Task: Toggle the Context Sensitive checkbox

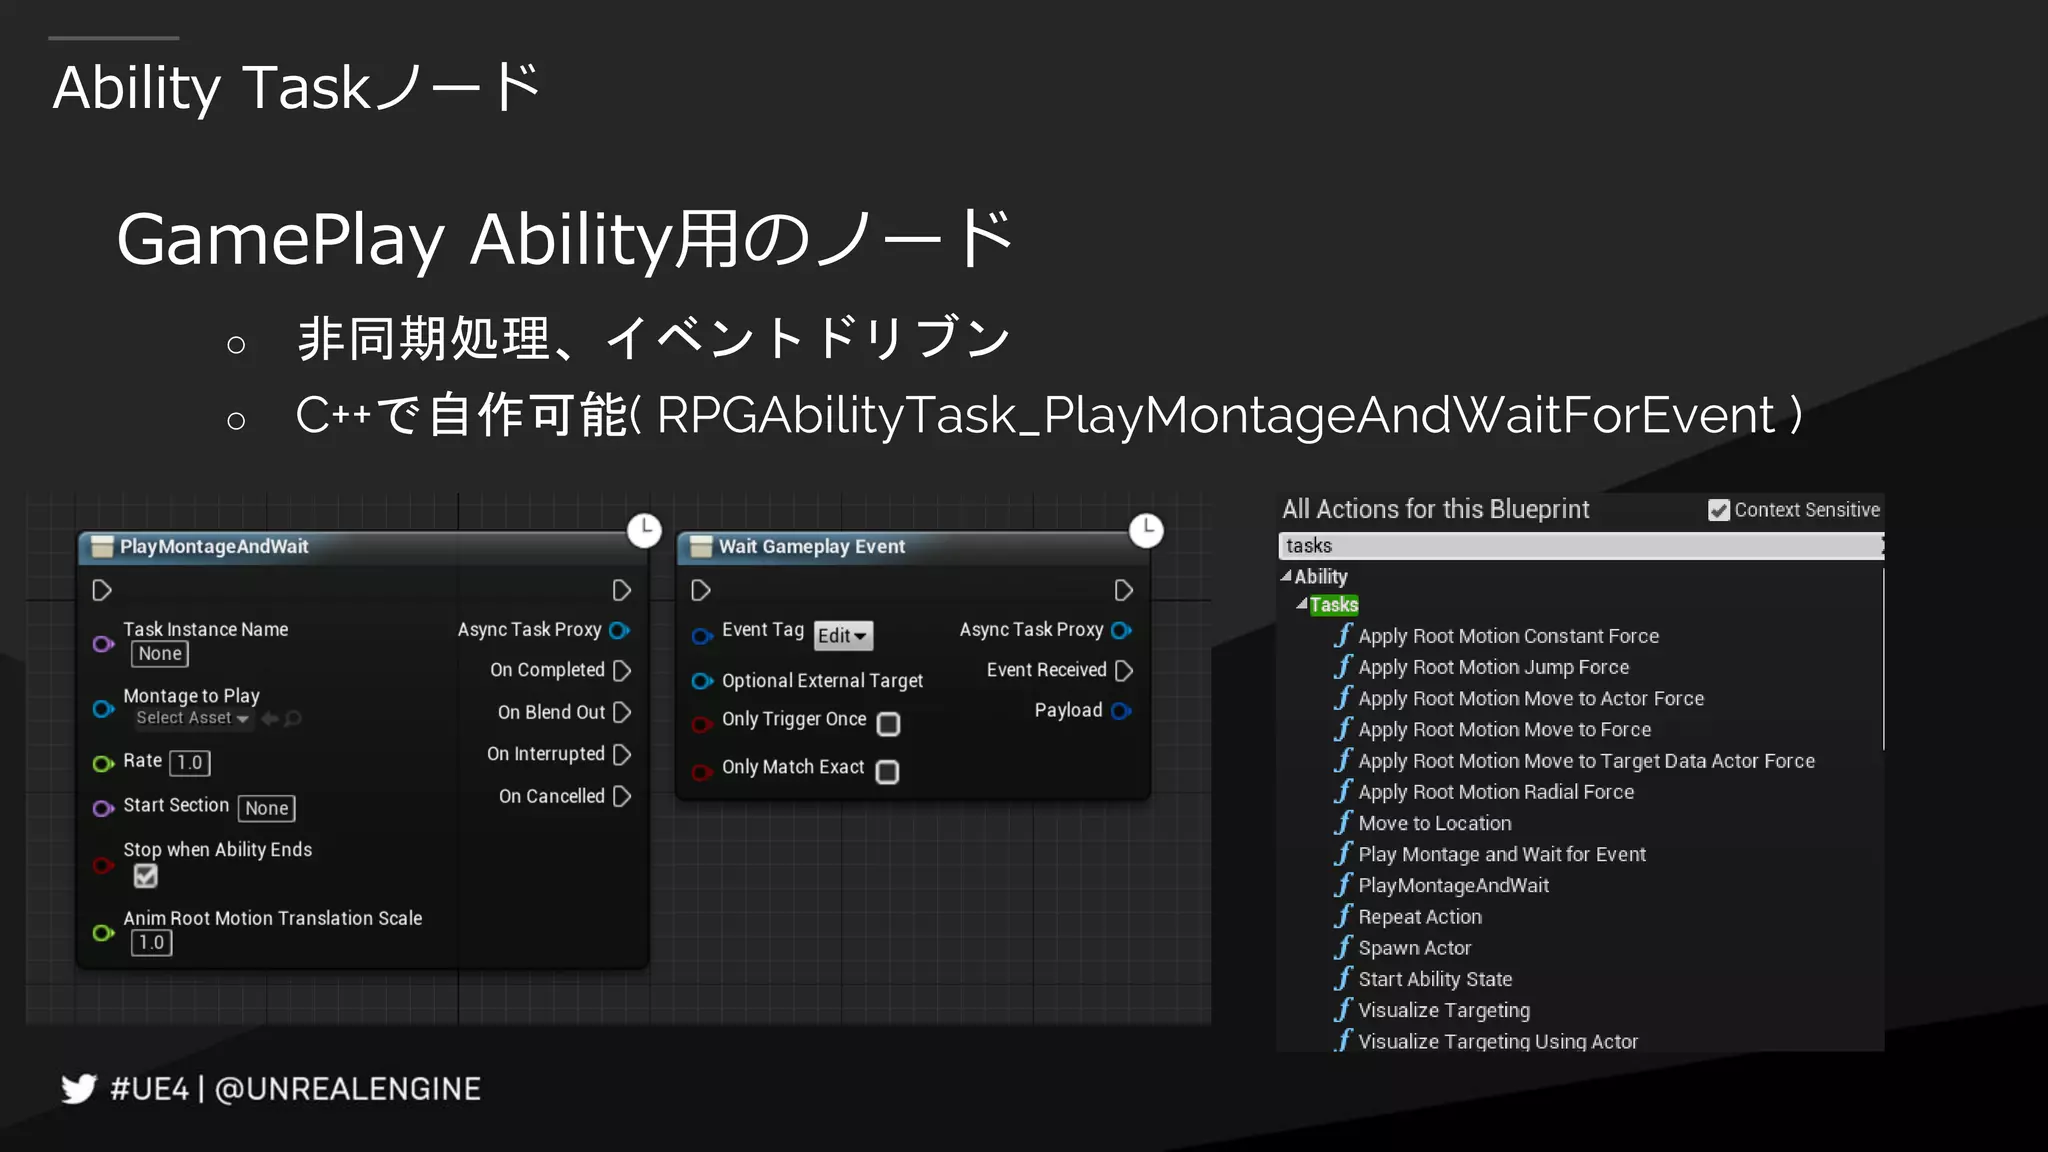Action: click(x=1718, y=510)
